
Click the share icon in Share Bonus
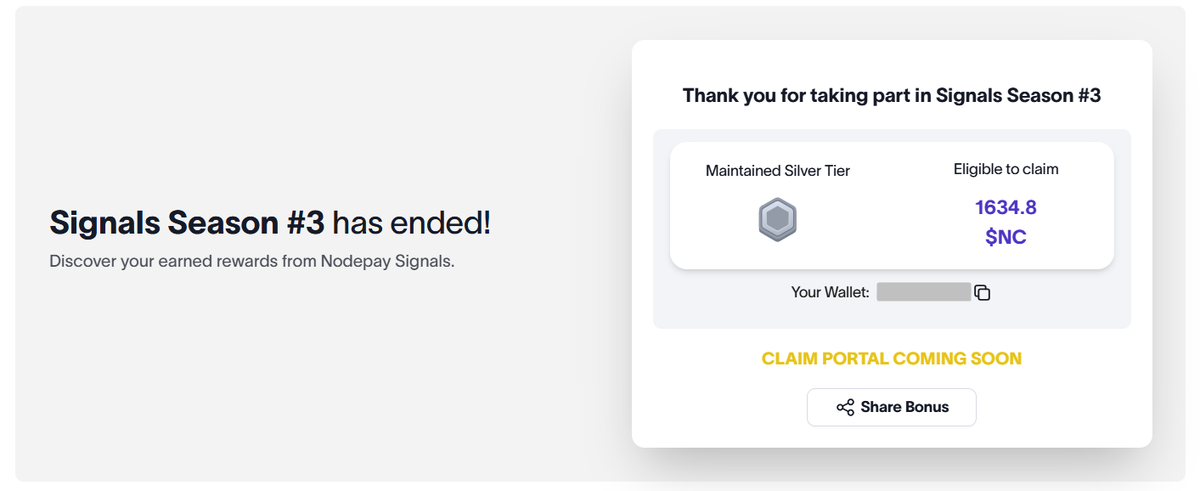pos(845,407)
